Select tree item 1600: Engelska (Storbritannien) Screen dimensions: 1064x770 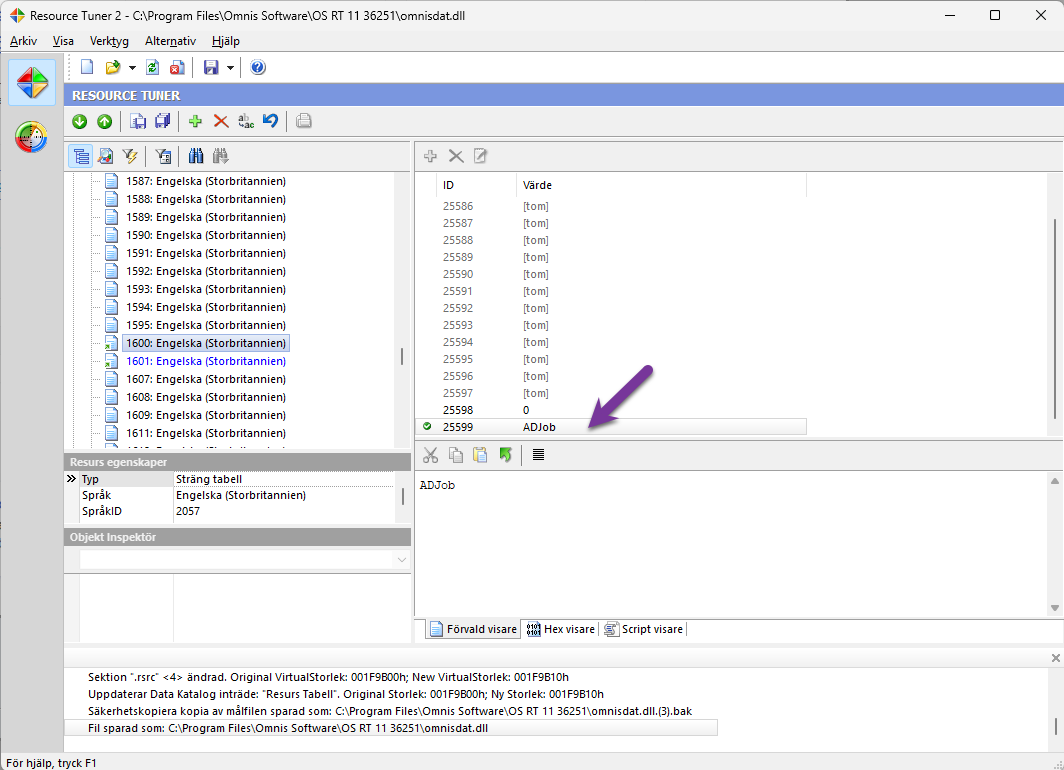206,343
